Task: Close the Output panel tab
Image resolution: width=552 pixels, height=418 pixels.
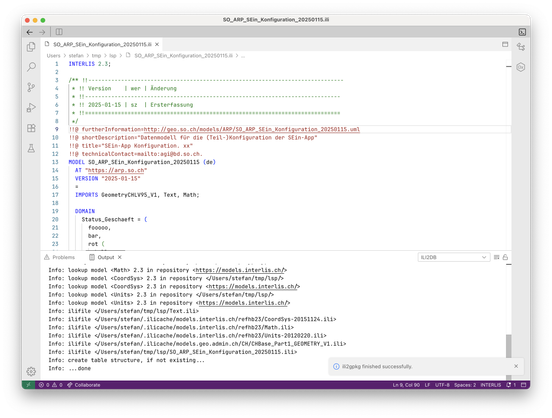Action: pos(120,257)
